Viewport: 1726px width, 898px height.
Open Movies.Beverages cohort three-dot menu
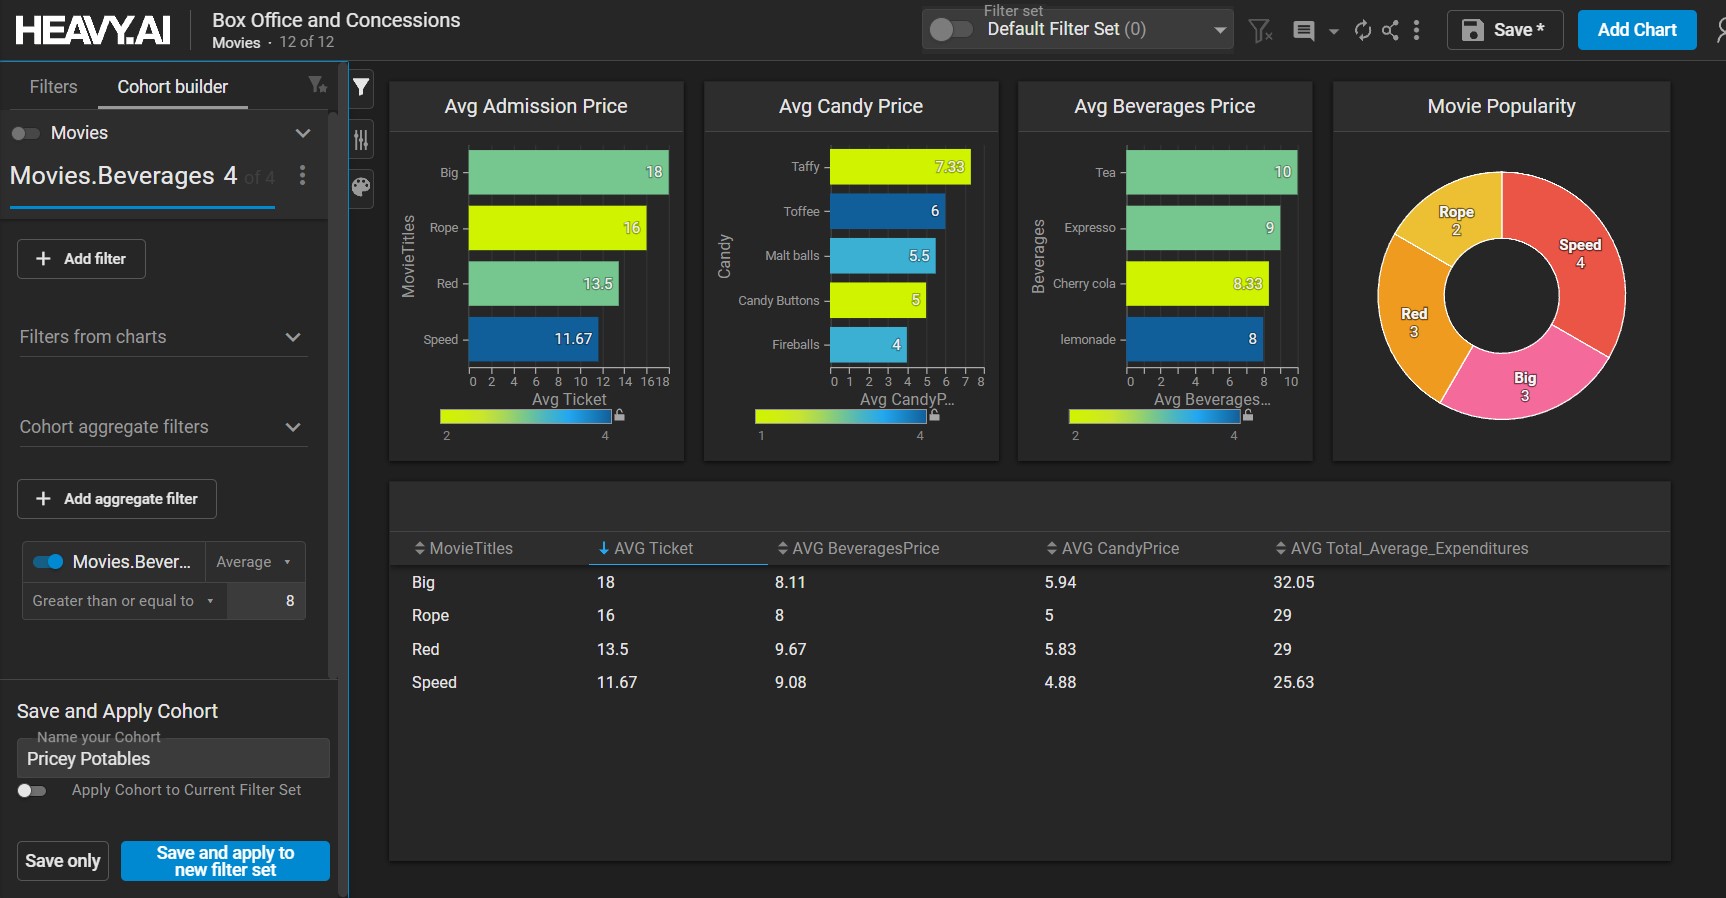302,176
